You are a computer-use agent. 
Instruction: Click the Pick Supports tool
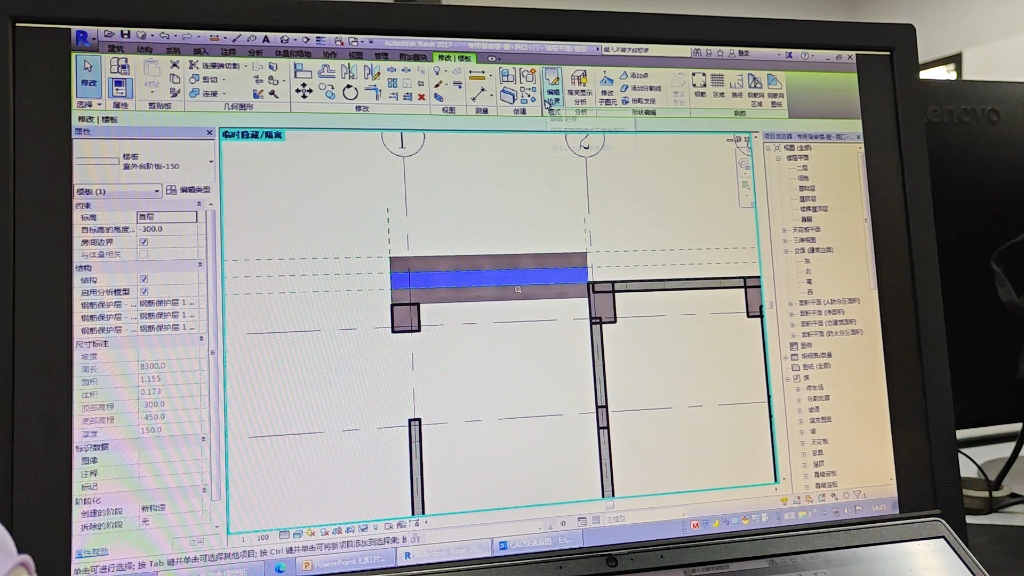639,101
